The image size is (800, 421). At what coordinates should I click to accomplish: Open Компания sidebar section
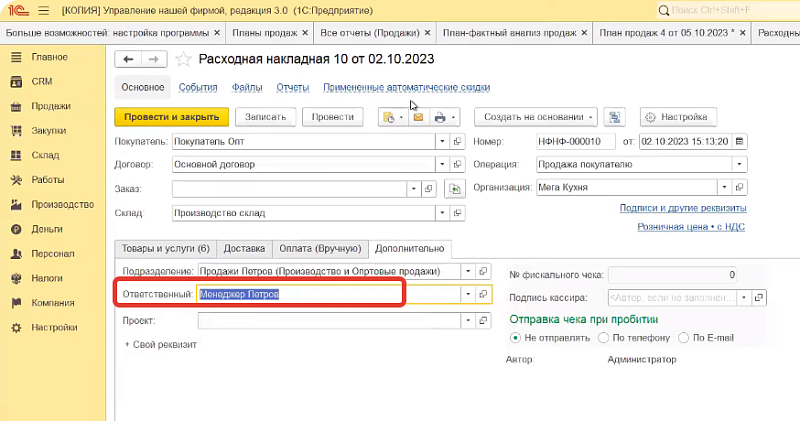coord(53,303)
